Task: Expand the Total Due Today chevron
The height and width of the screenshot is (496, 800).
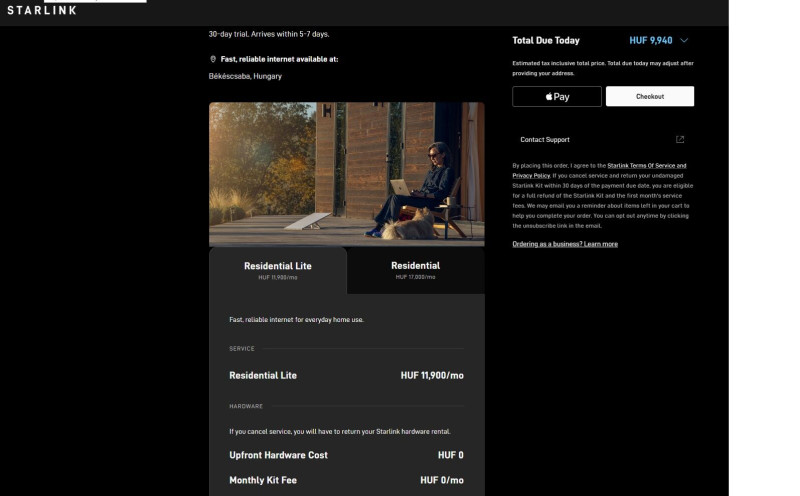Action: click(x=684, y=40)
